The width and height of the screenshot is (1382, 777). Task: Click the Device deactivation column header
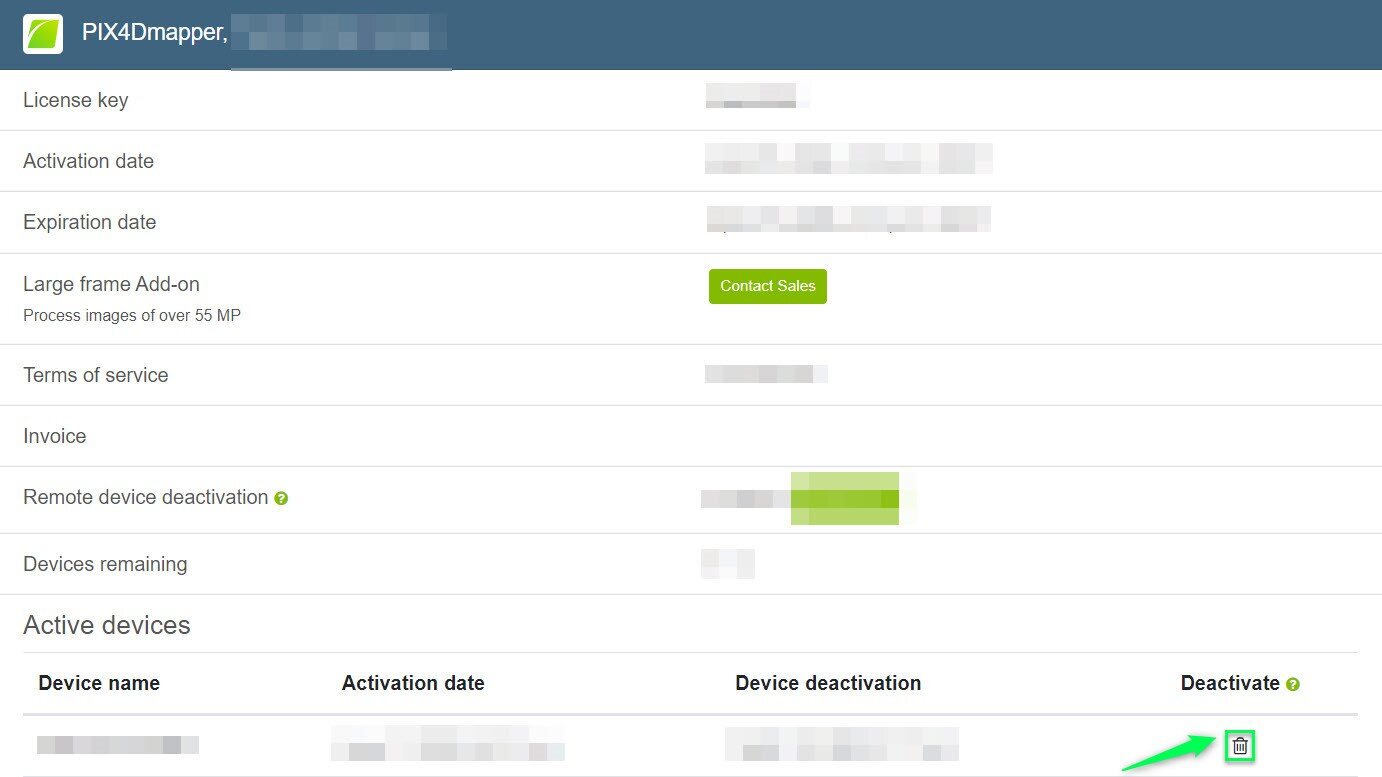[828, 683]
